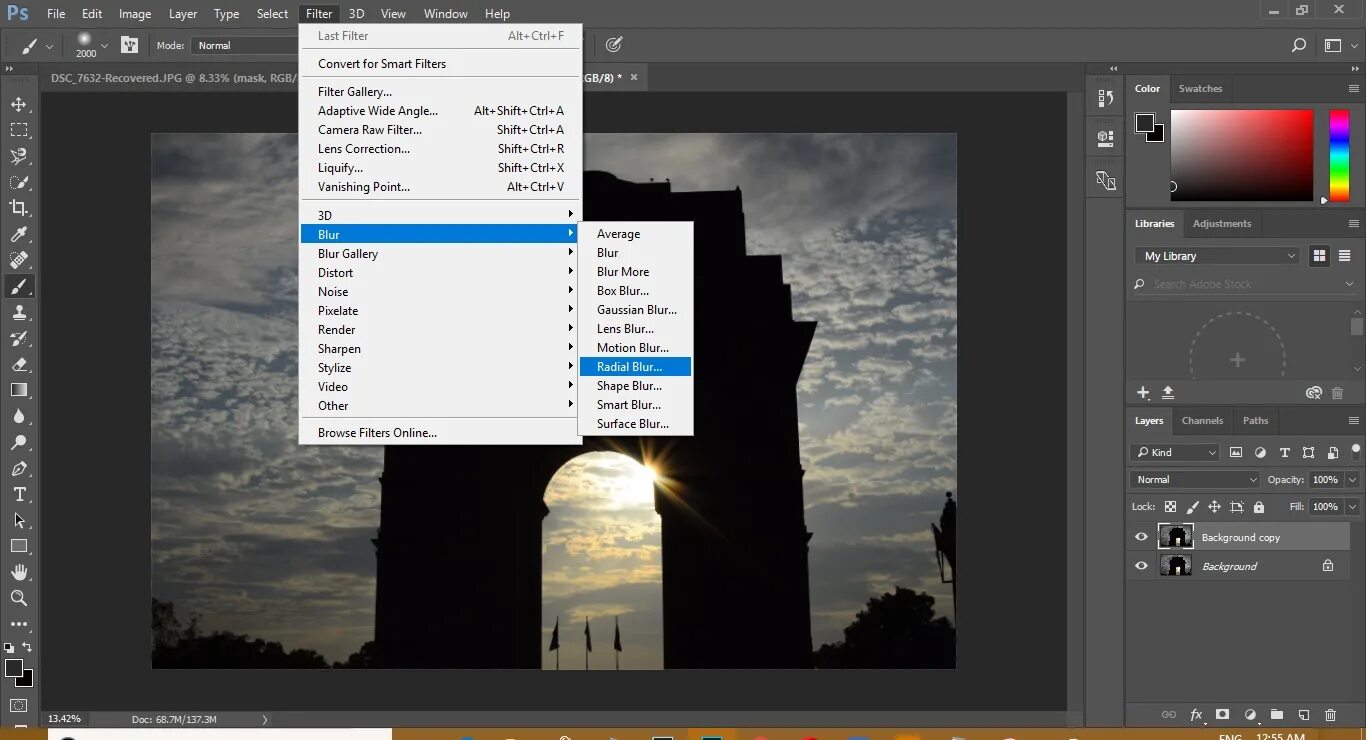Open the Layers panel menu

1353,421
